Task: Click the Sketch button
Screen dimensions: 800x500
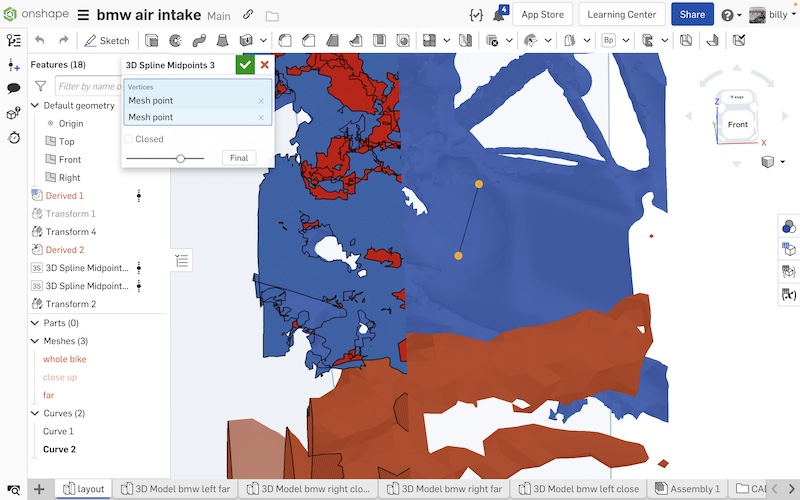Action: [107, 41]
